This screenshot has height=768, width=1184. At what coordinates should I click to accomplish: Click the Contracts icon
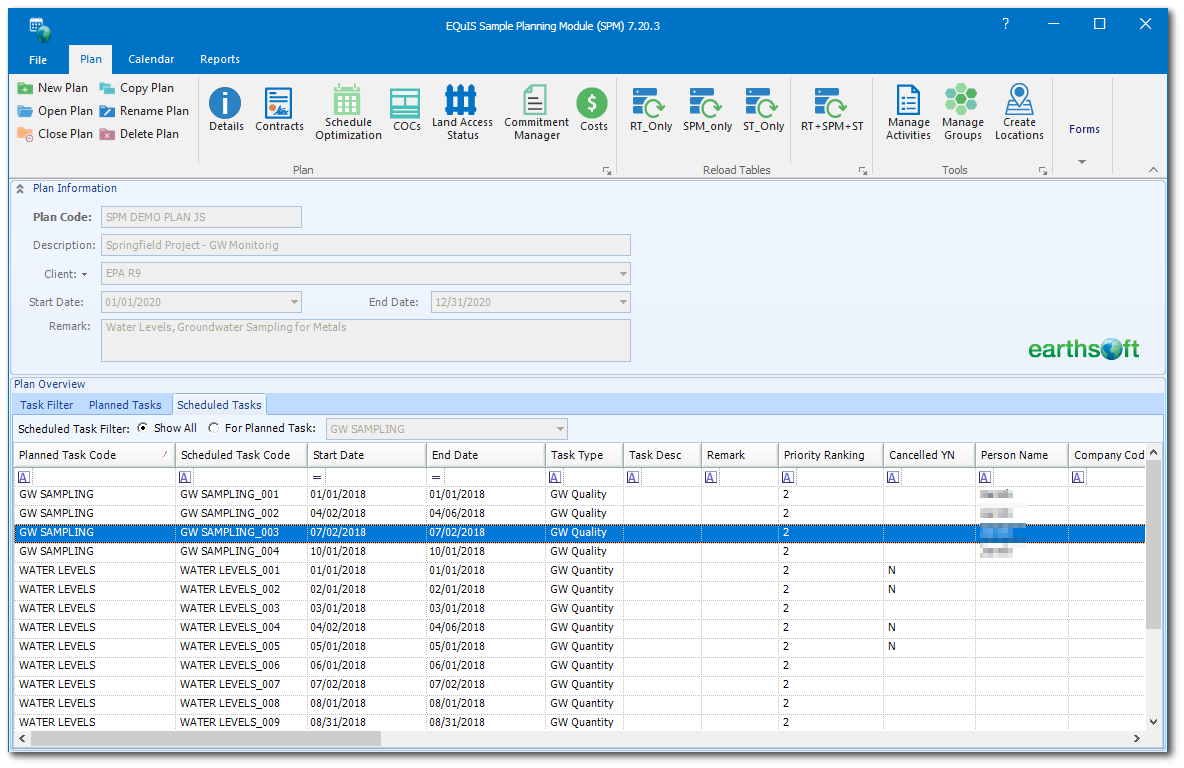tap(279, 110)
